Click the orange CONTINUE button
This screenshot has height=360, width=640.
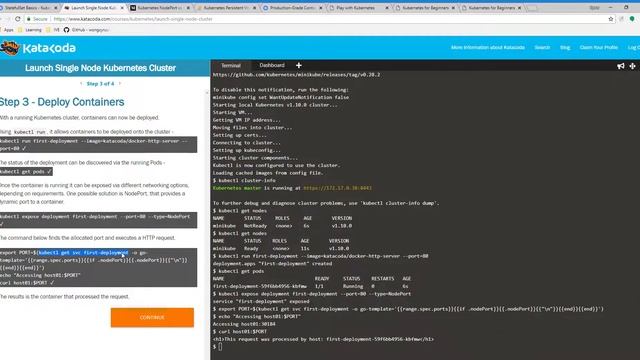152,318
